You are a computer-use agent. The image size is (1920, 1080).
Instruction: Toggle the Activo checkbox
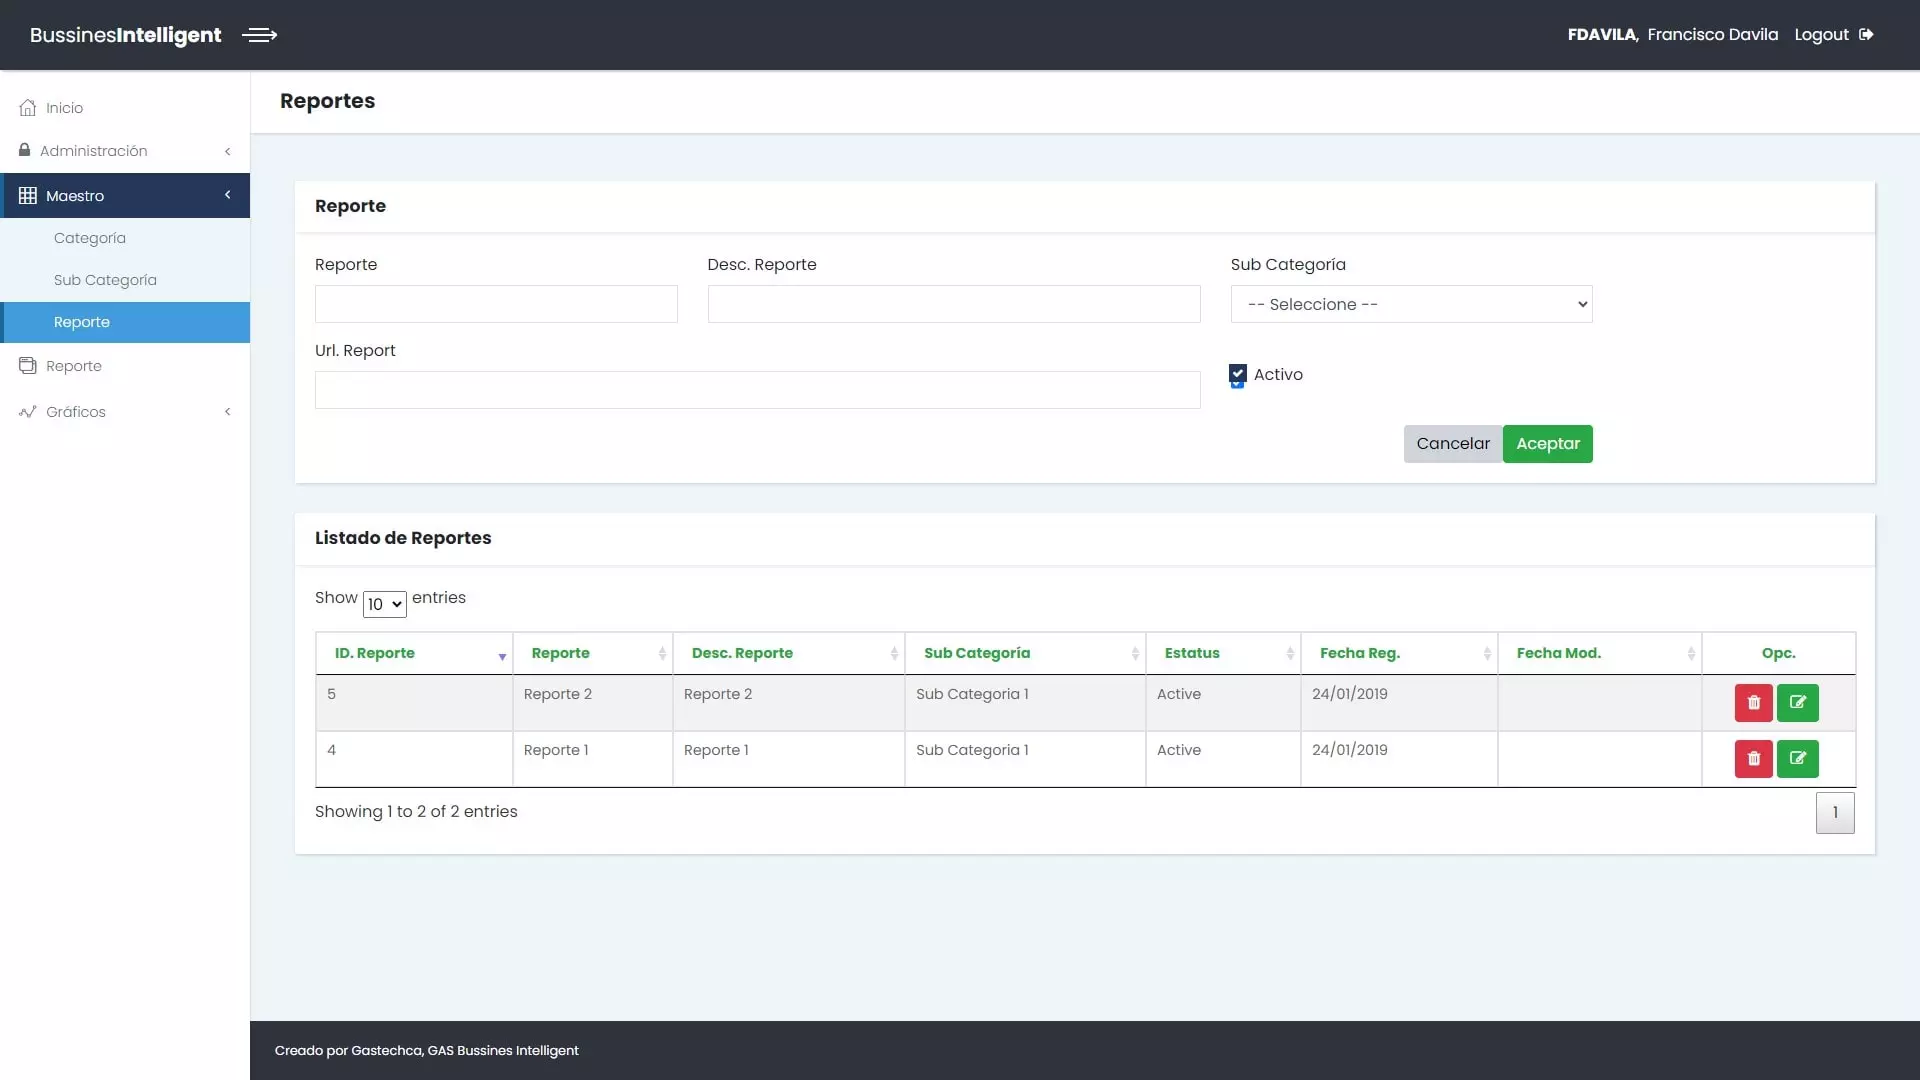[1238, 374]
